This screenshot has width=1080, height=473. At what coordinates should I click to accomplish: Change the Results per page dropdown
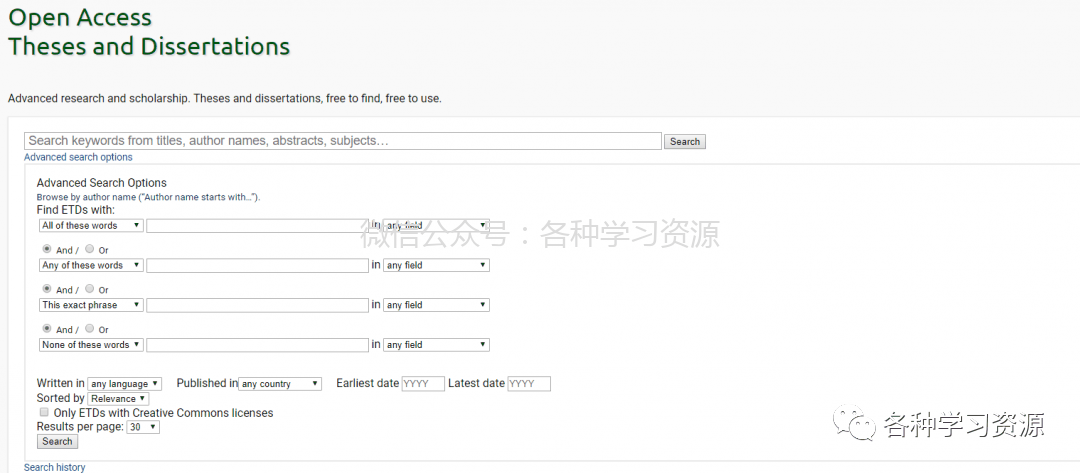pos(143,427)
